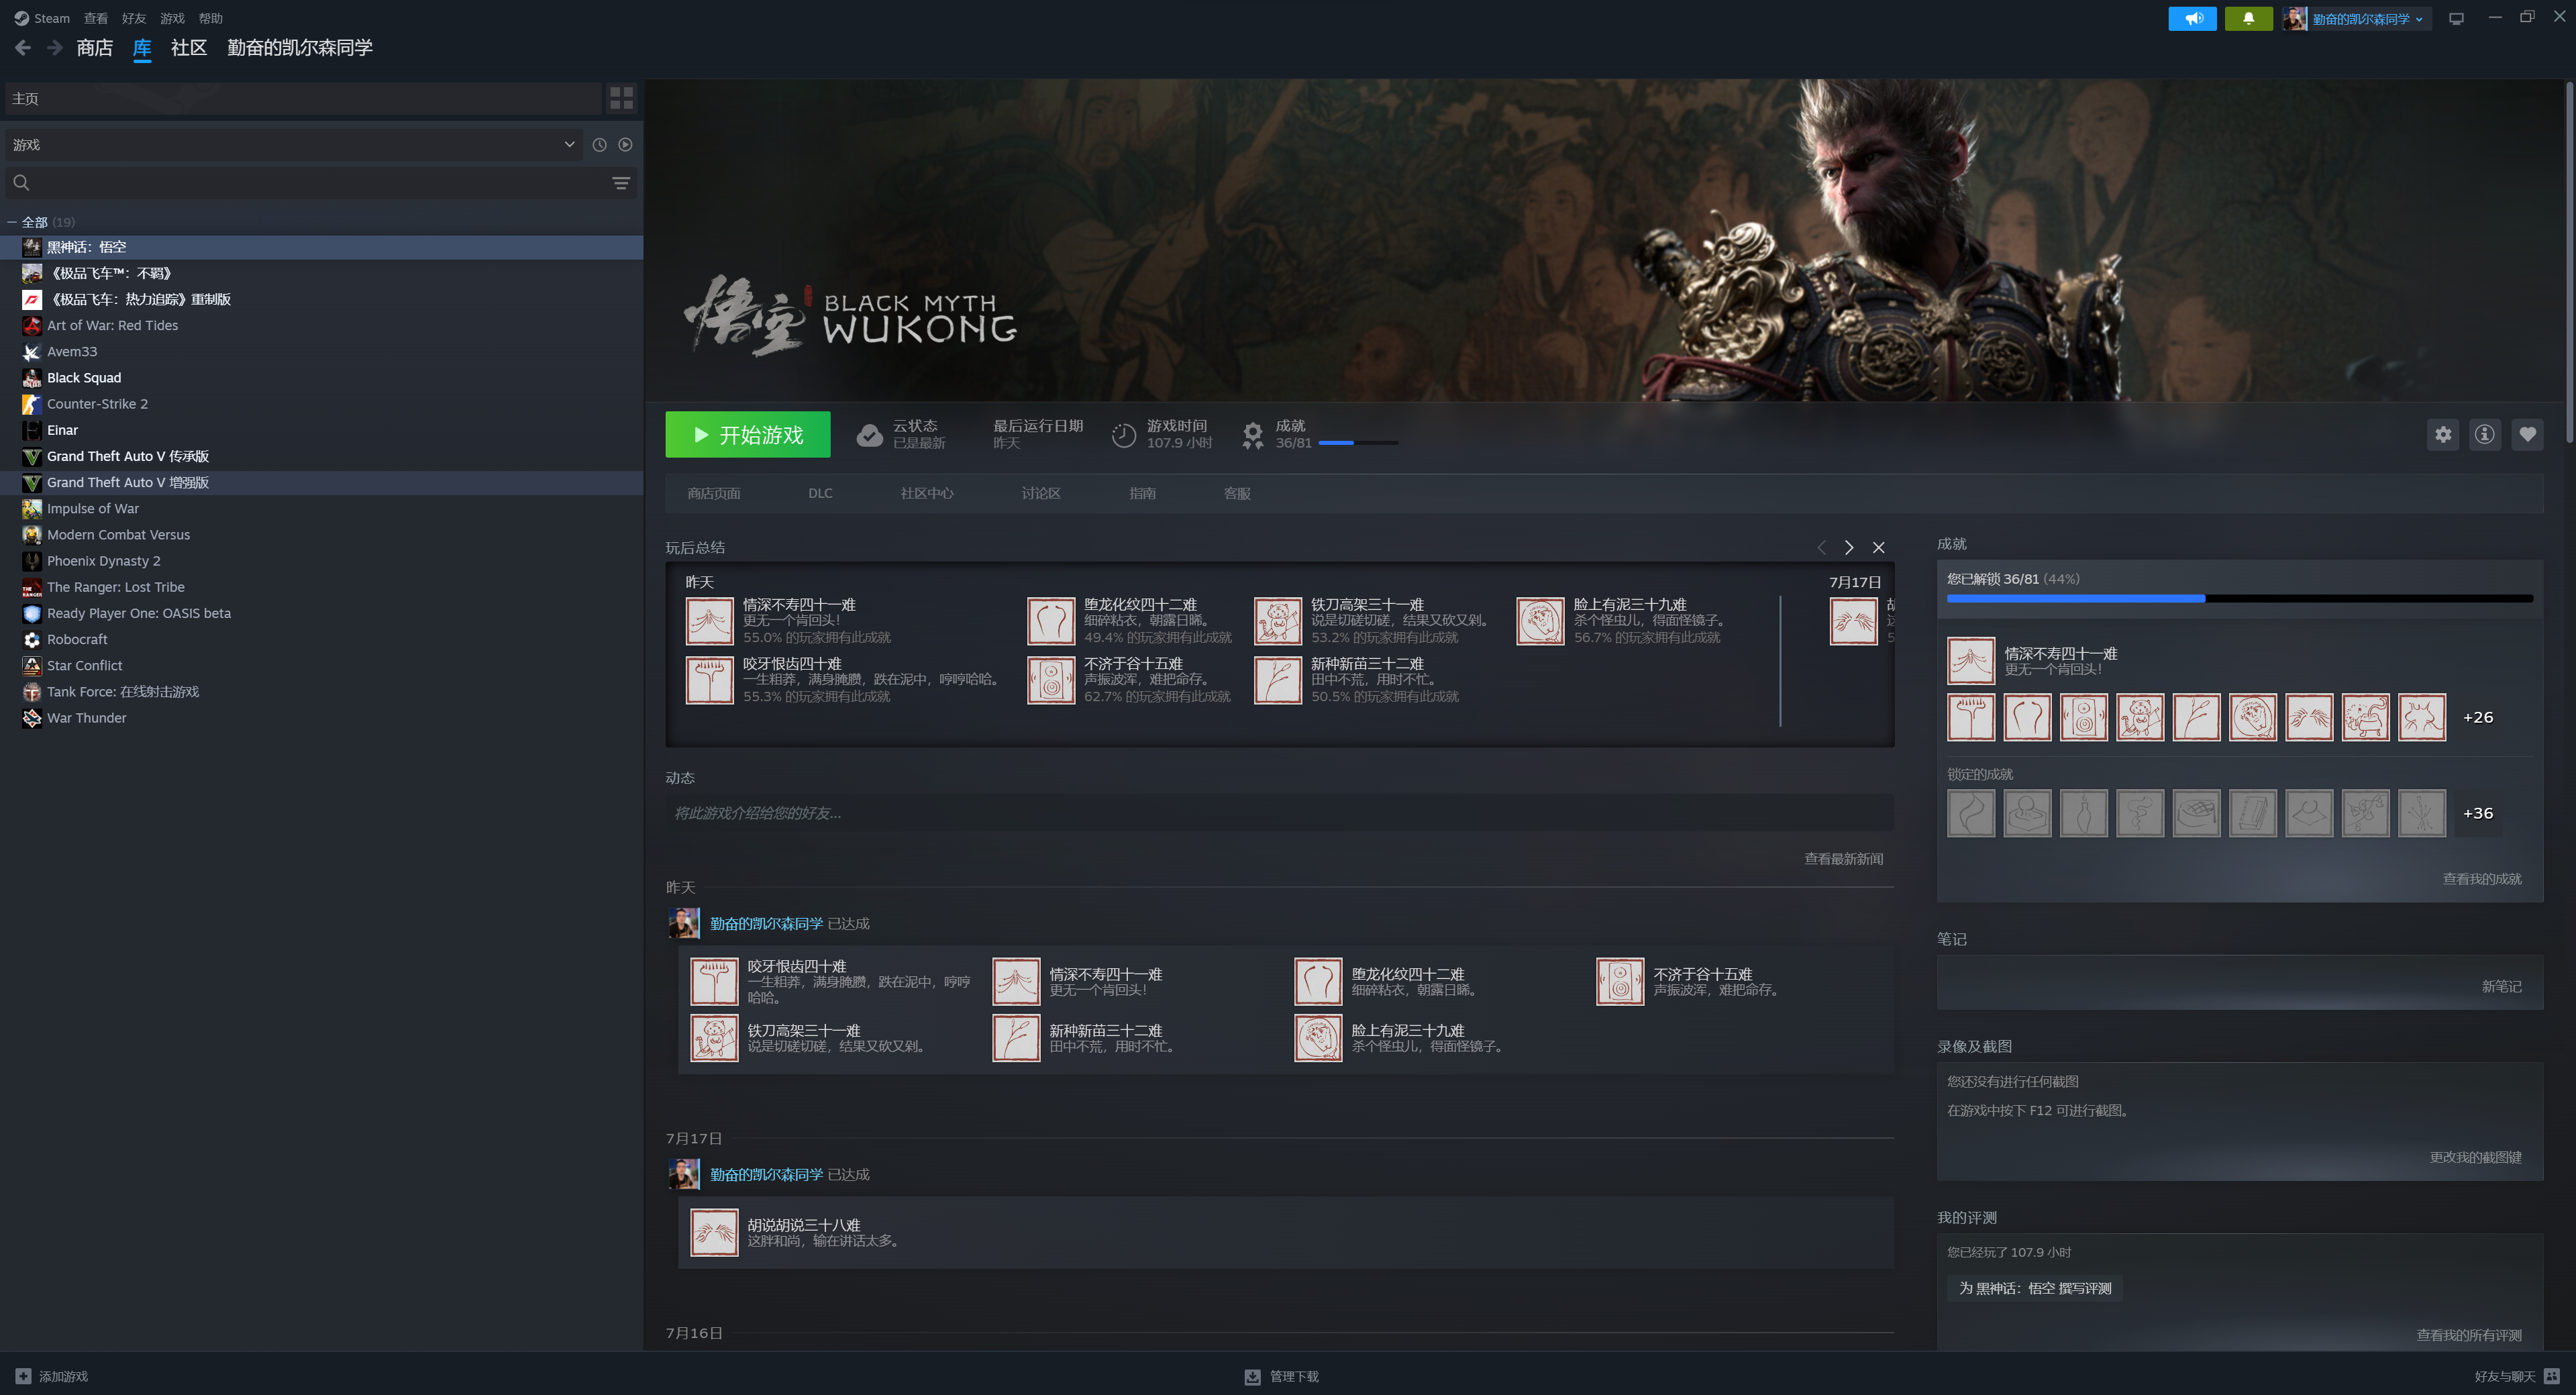The width and height of the screenshot is (2576, 1395).
Task: Open the announcements megaphone icon
Action: tap(2192, 18)
